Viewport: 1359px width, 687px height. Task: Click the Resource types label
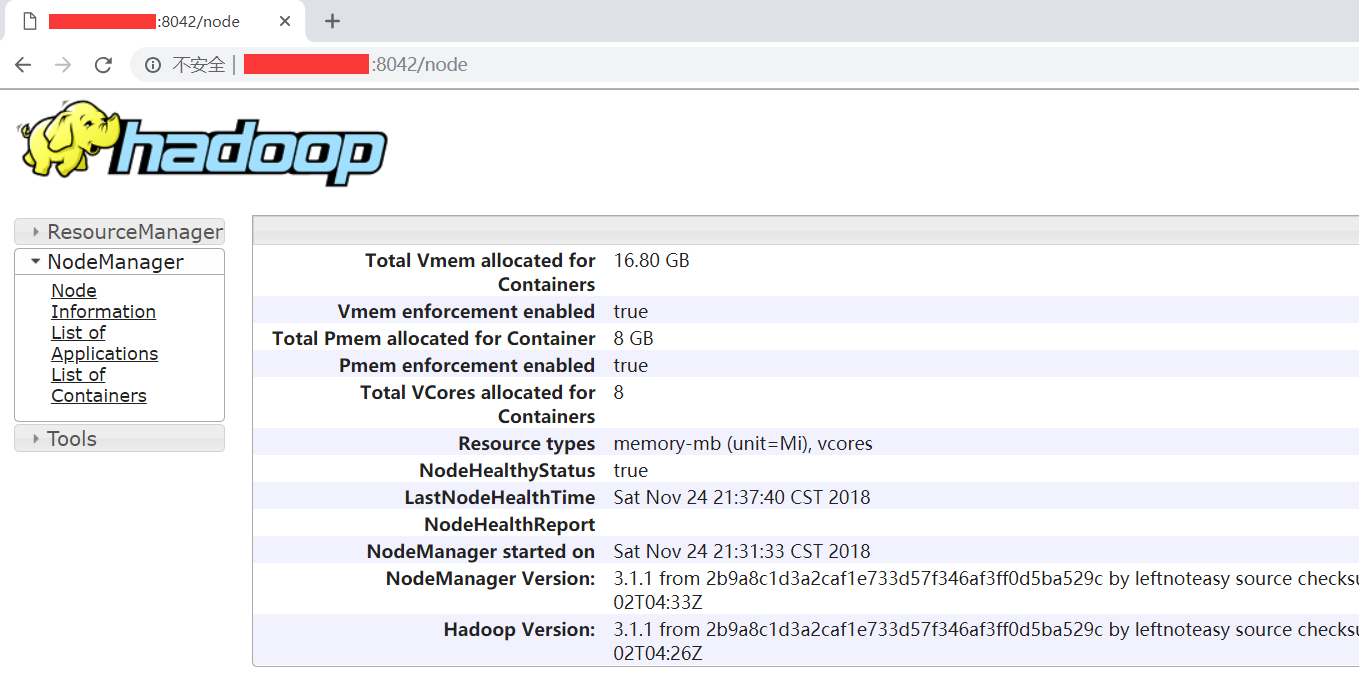tap(527, 443)
